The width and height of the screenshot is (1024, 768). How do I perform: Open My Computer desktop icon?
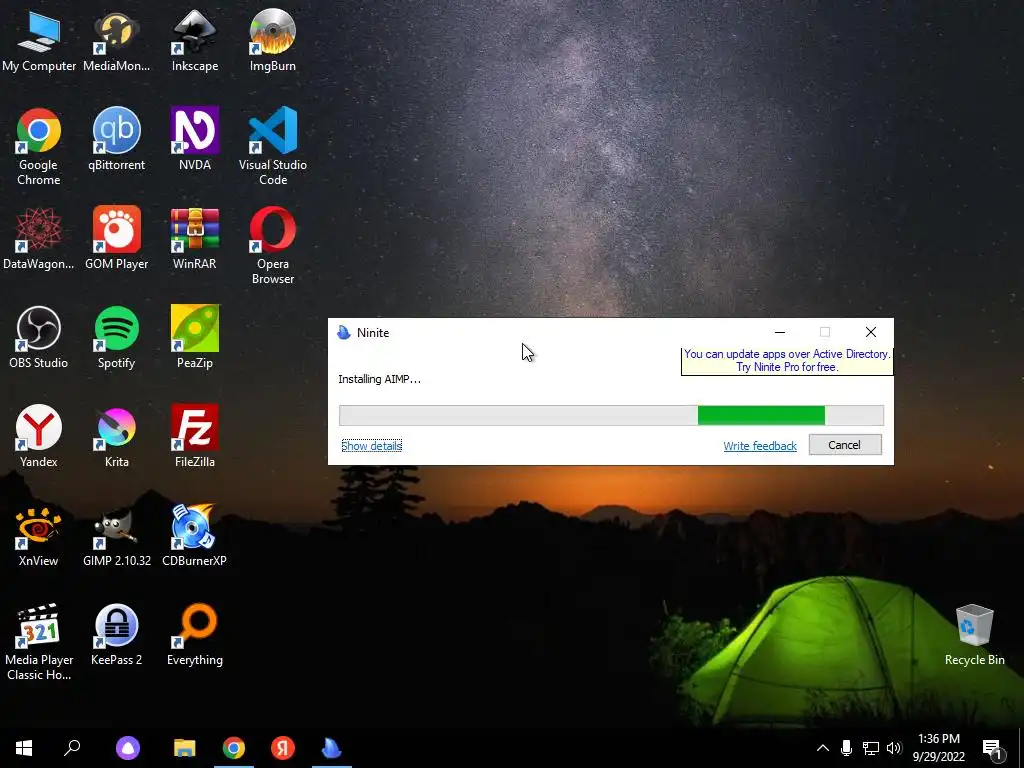[39, 41]
